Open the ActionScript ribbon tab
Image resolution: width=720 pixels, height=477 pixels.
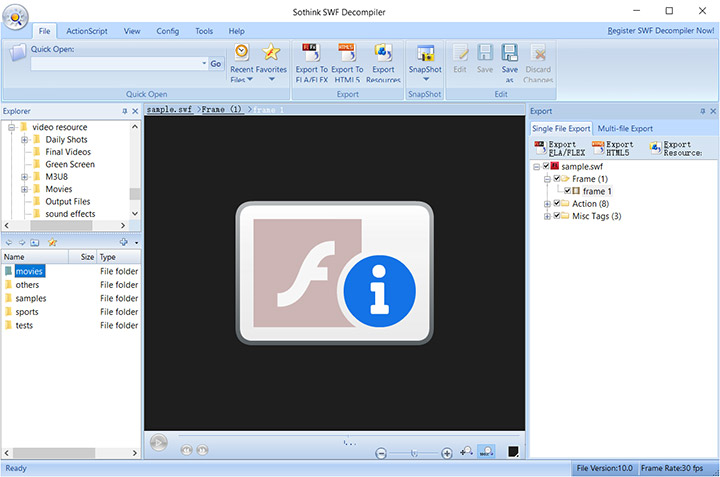(87, 31)
